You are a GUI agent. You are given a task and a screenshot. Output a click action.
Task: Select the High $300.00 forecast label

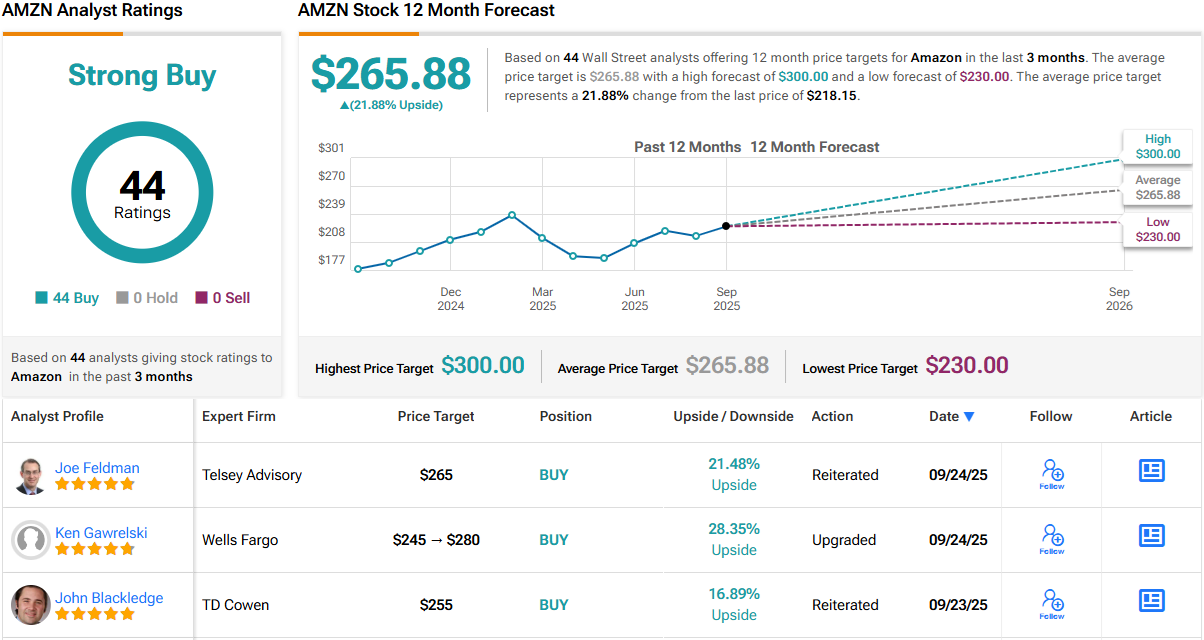pyautogui.click(x=1158, y=147)
